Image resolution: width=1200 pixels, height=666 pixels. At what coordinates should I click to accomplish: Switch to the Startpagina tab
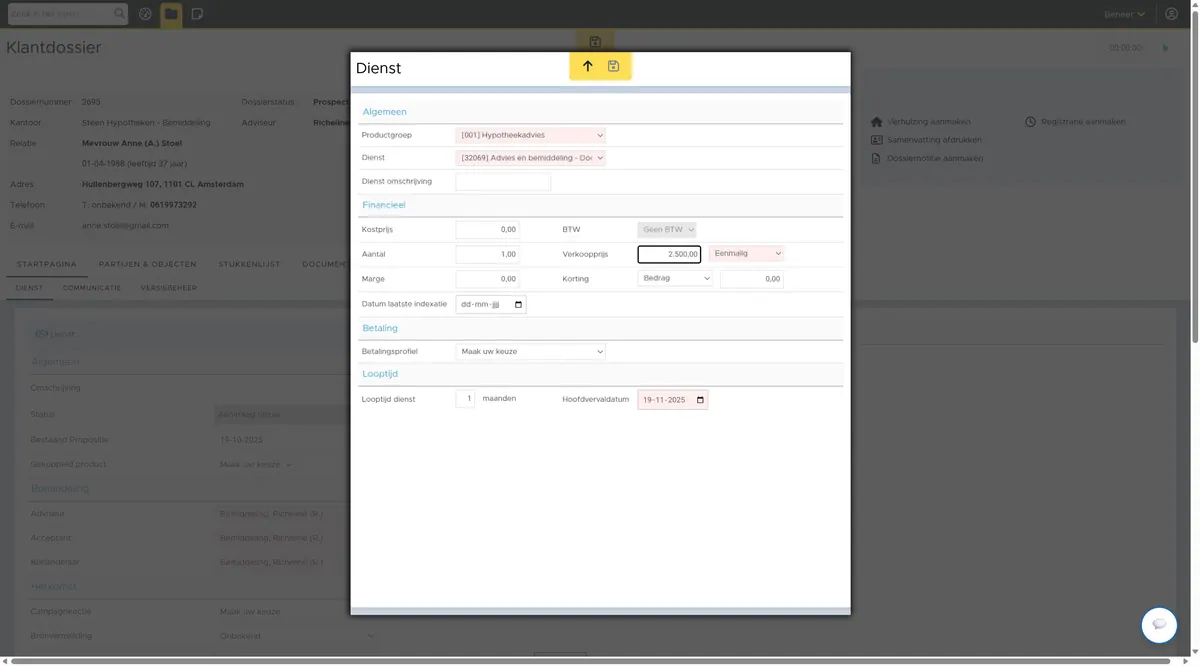pos(46,264)
